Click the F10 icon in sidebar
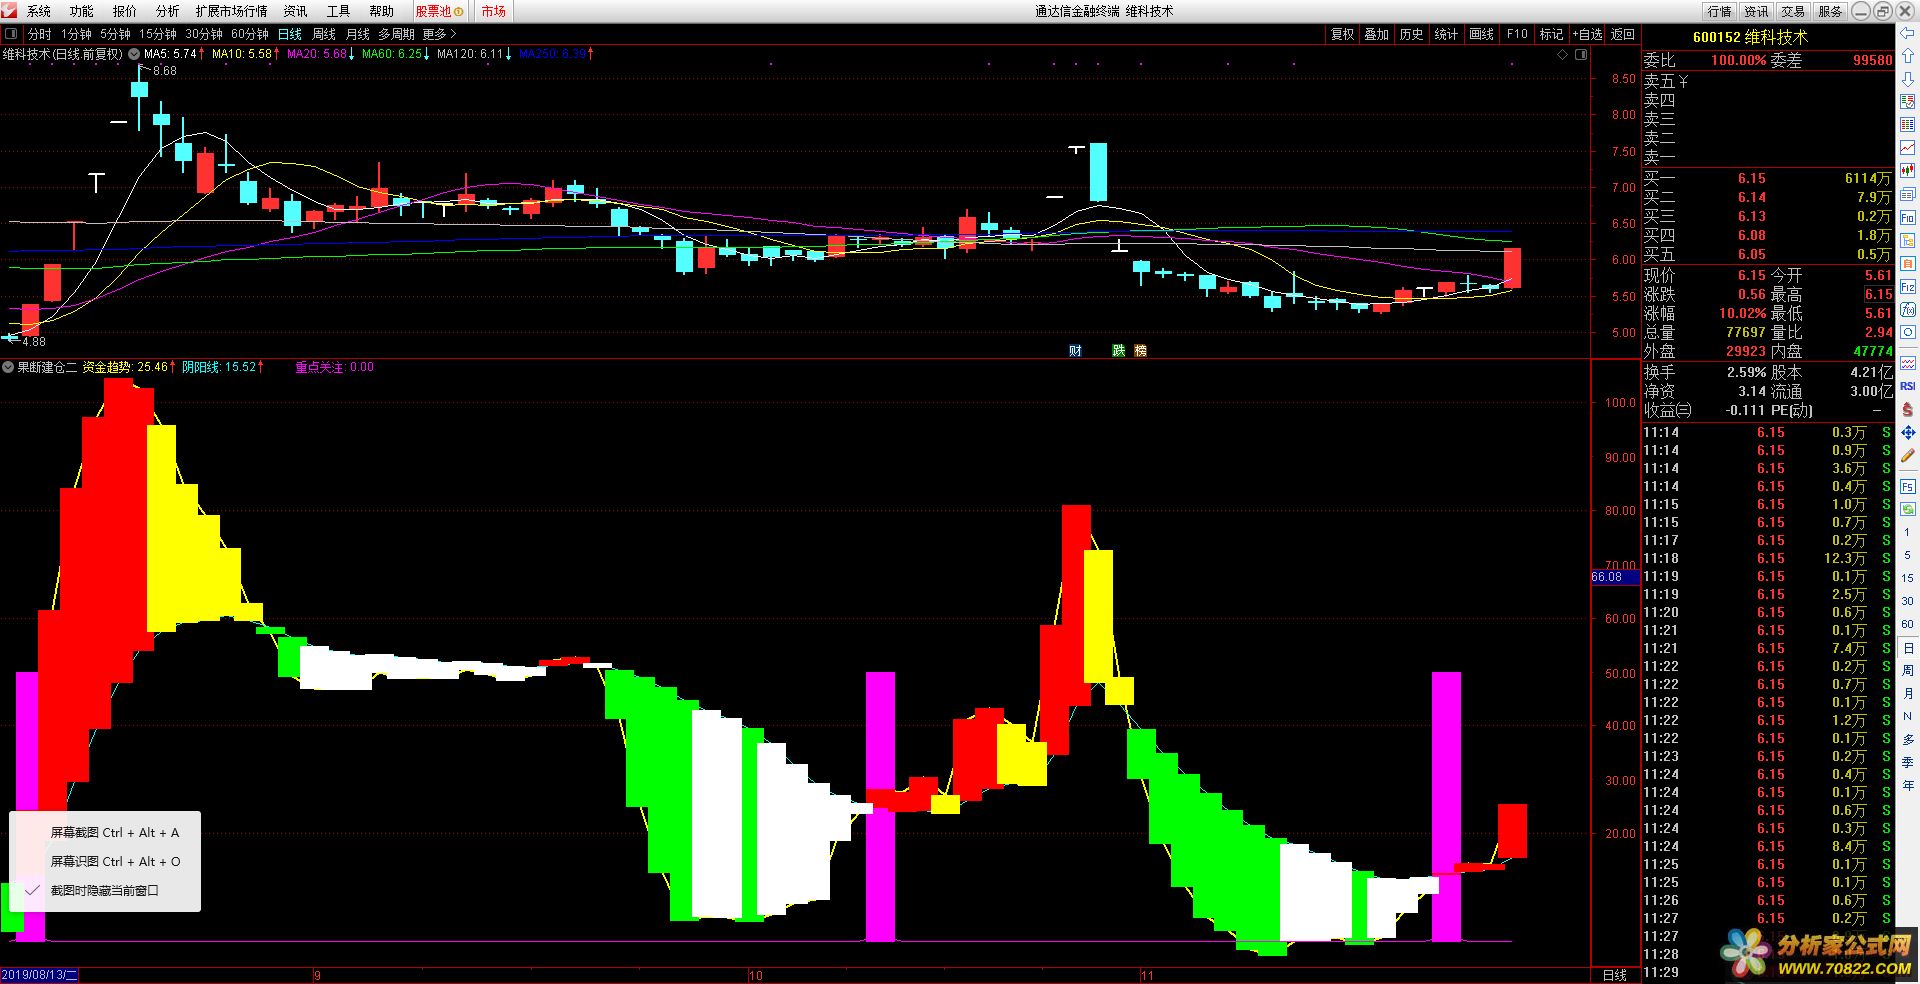This screenshot has width=1920, height=984. pos(1908,217)
